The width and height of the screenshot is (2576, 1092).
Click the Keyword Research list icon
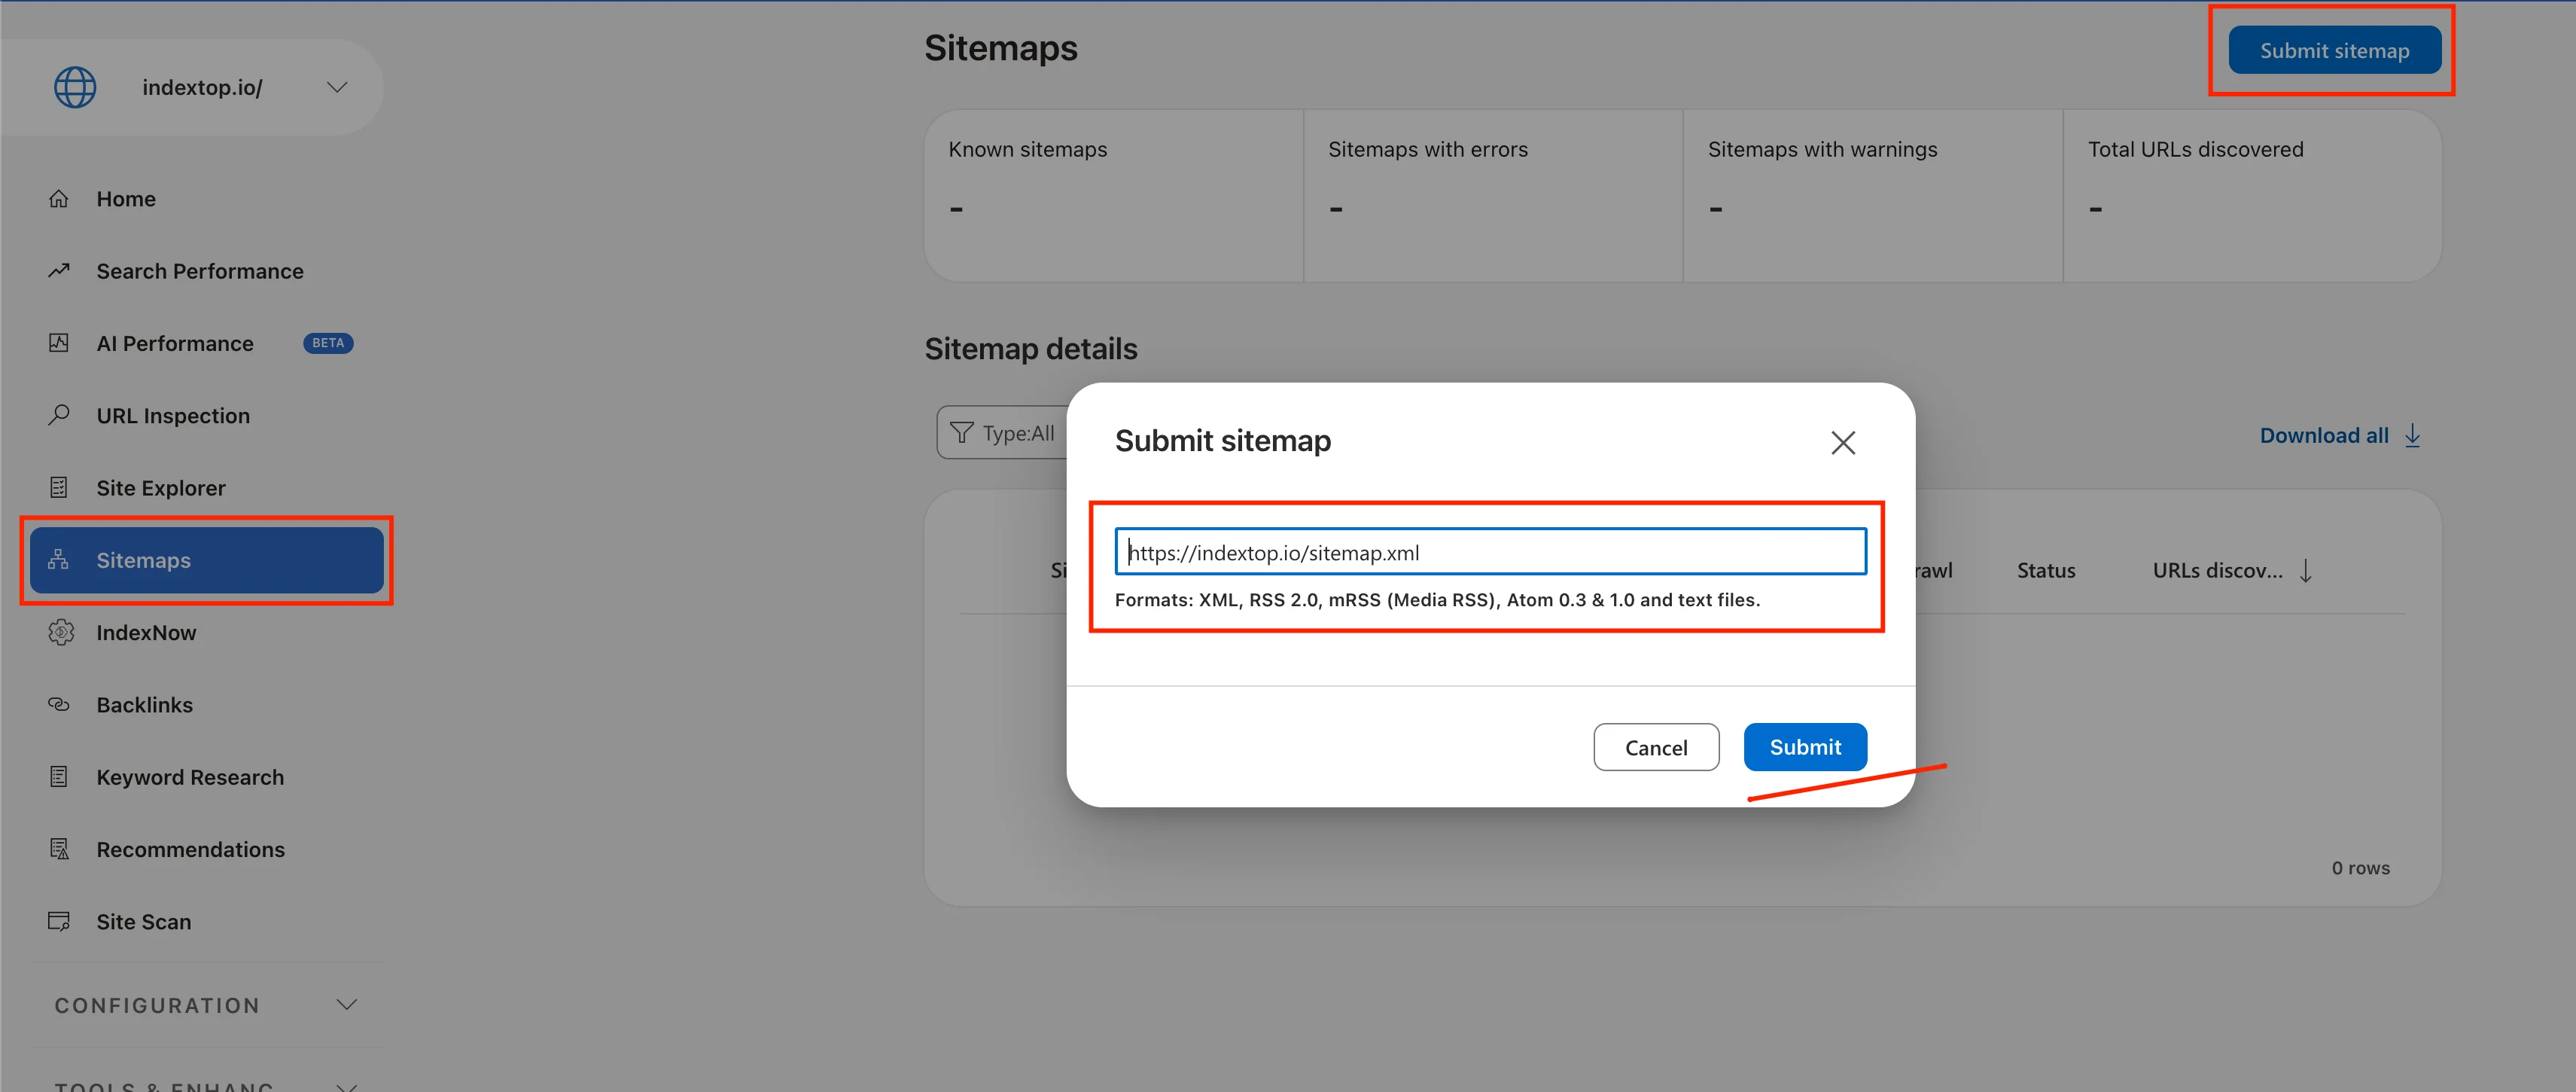[x=59, y=776]
